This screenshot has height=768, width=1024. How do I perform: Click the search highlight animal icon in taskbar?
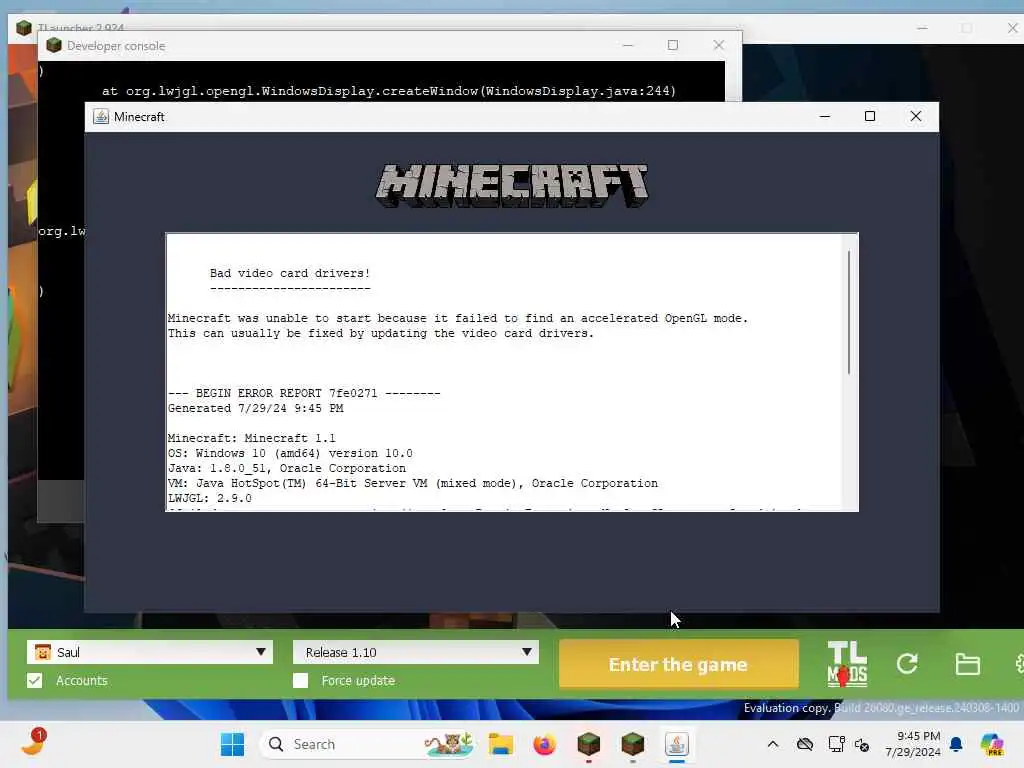tap(449, 744)
